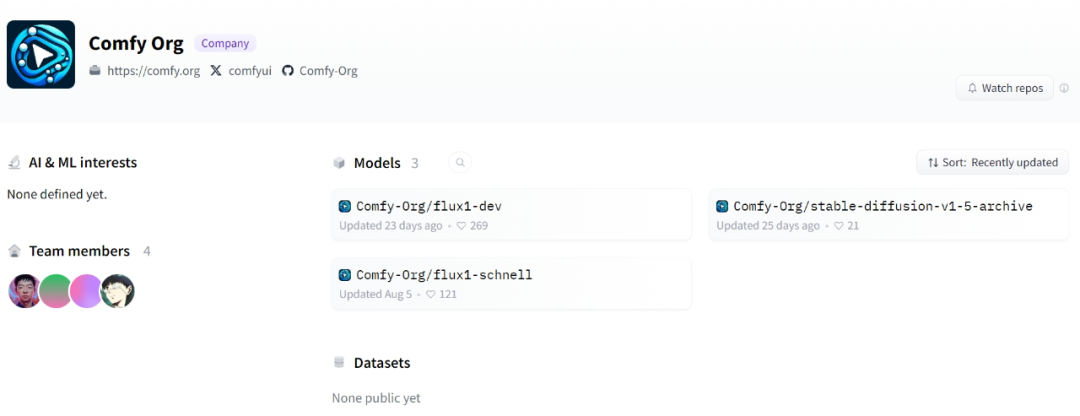Click the Datasets stack icon
The height and width of the screenshot is (416, 1080).
(339, 362)
